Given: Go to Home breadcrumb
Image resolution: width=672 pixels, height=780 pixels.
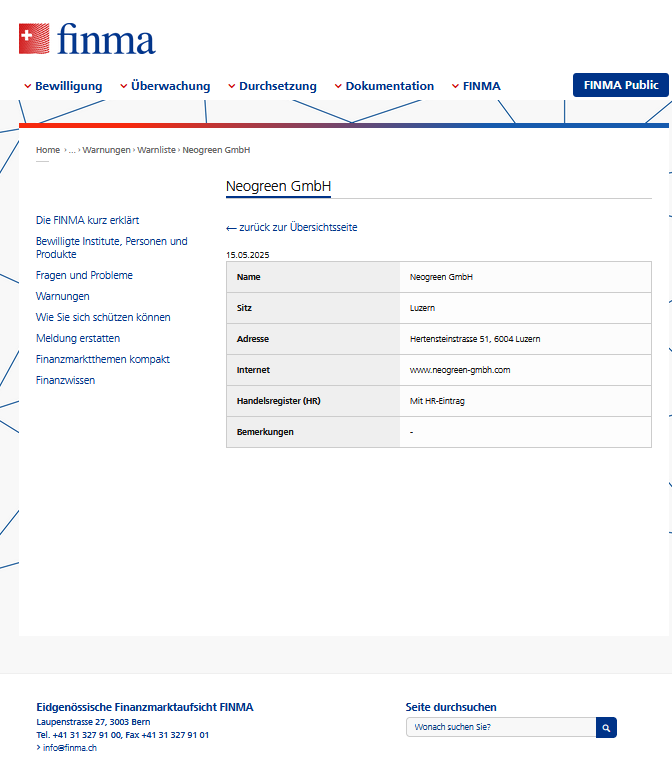Looking at the screenshot, I should point(48,150).
